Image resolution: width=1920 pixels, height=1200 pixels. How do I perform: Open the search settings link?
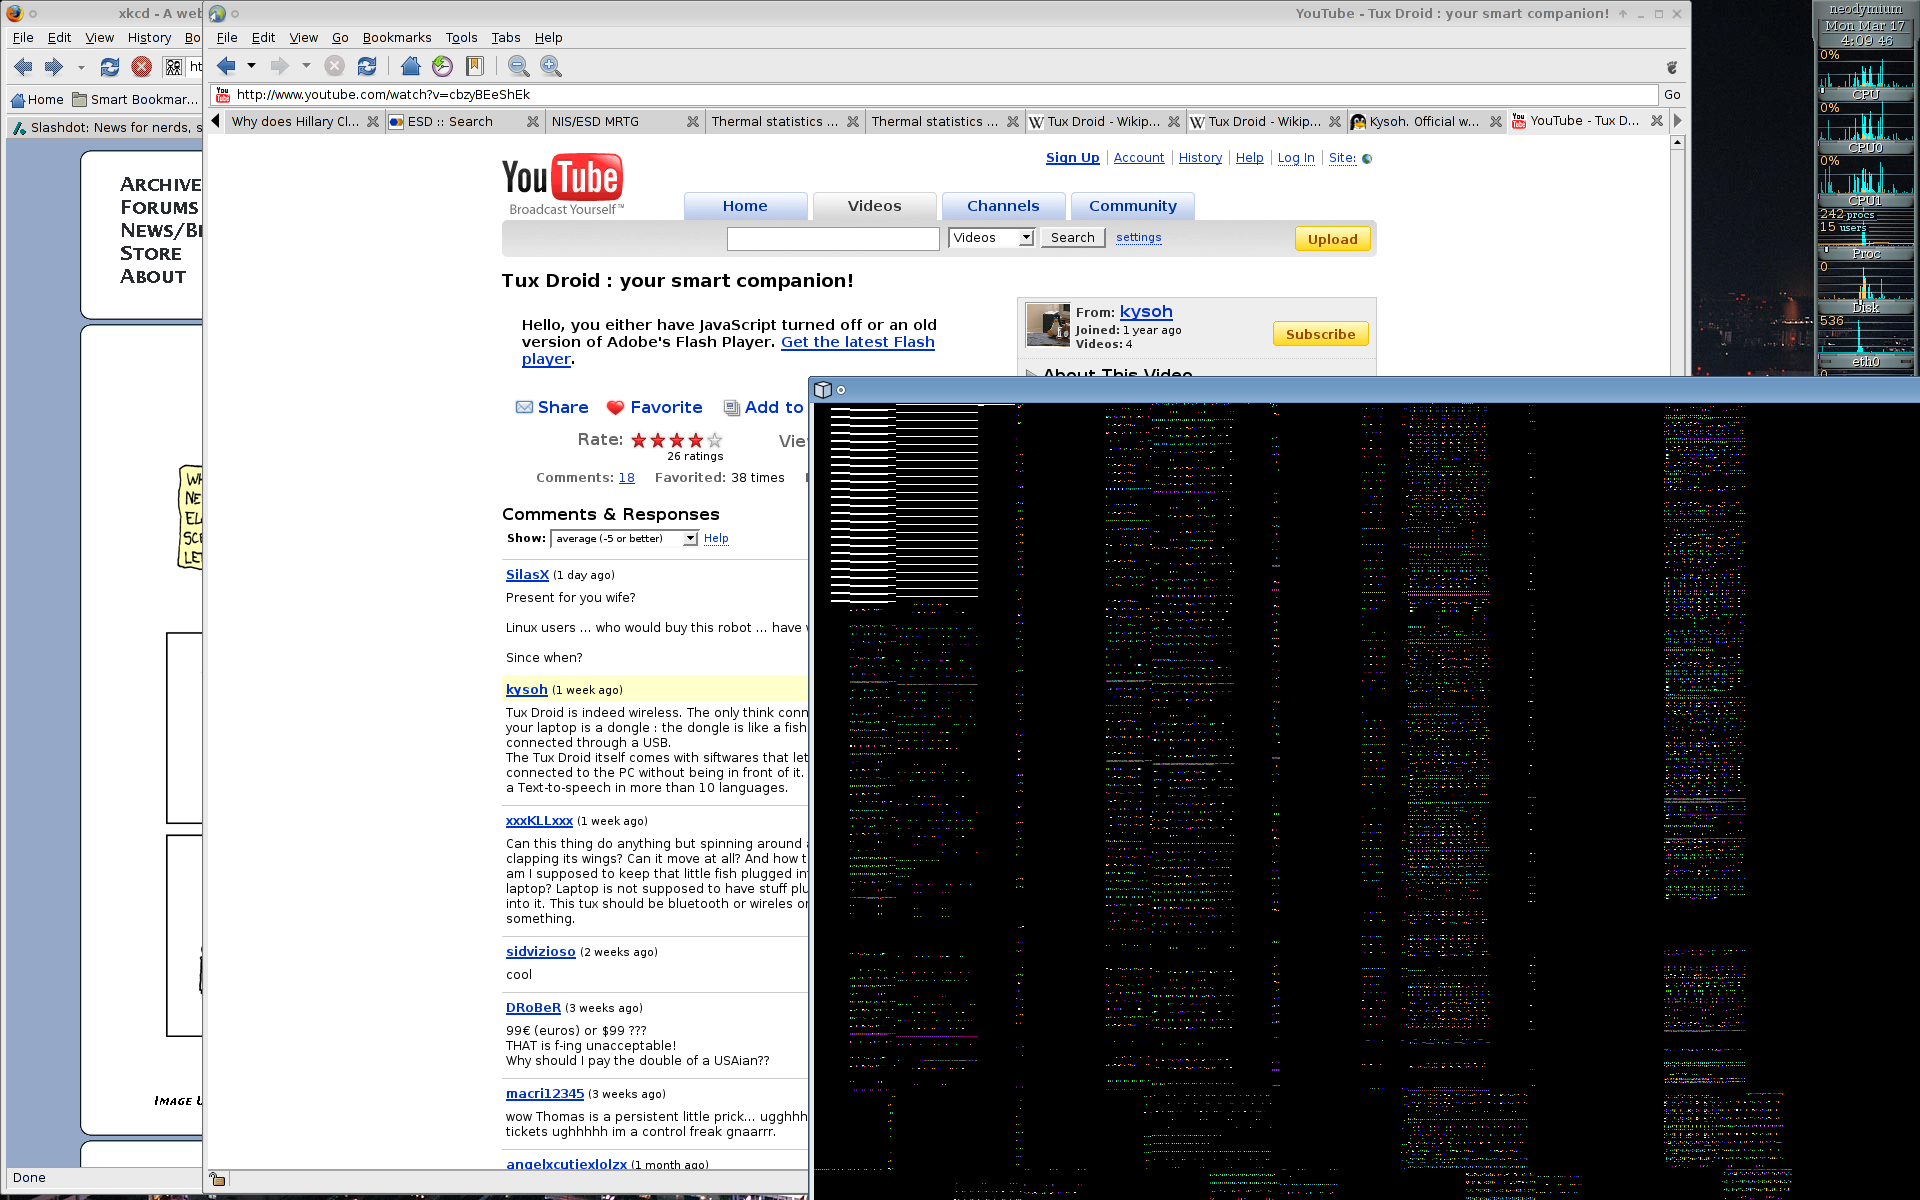[x=1139, y=238]
